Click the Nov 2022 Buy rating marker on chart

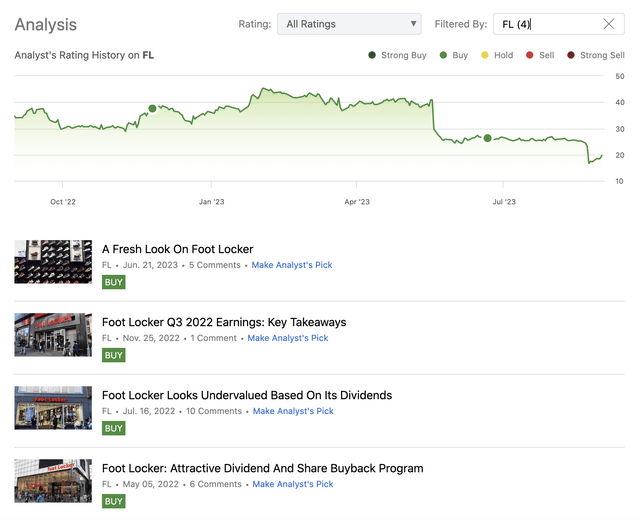tap(152, 109)
